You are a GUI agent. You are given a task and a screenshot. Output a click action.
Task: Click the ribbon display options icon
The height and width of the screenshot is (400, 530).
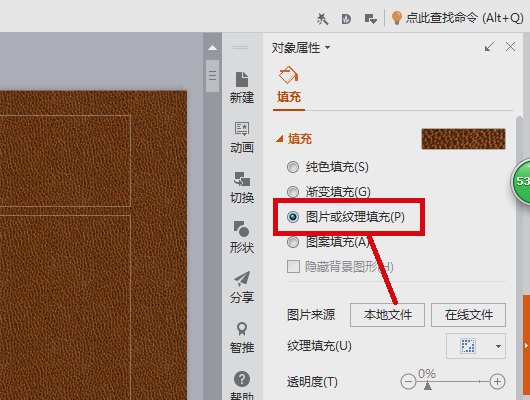pyautogui.click(x=370, y=19)
